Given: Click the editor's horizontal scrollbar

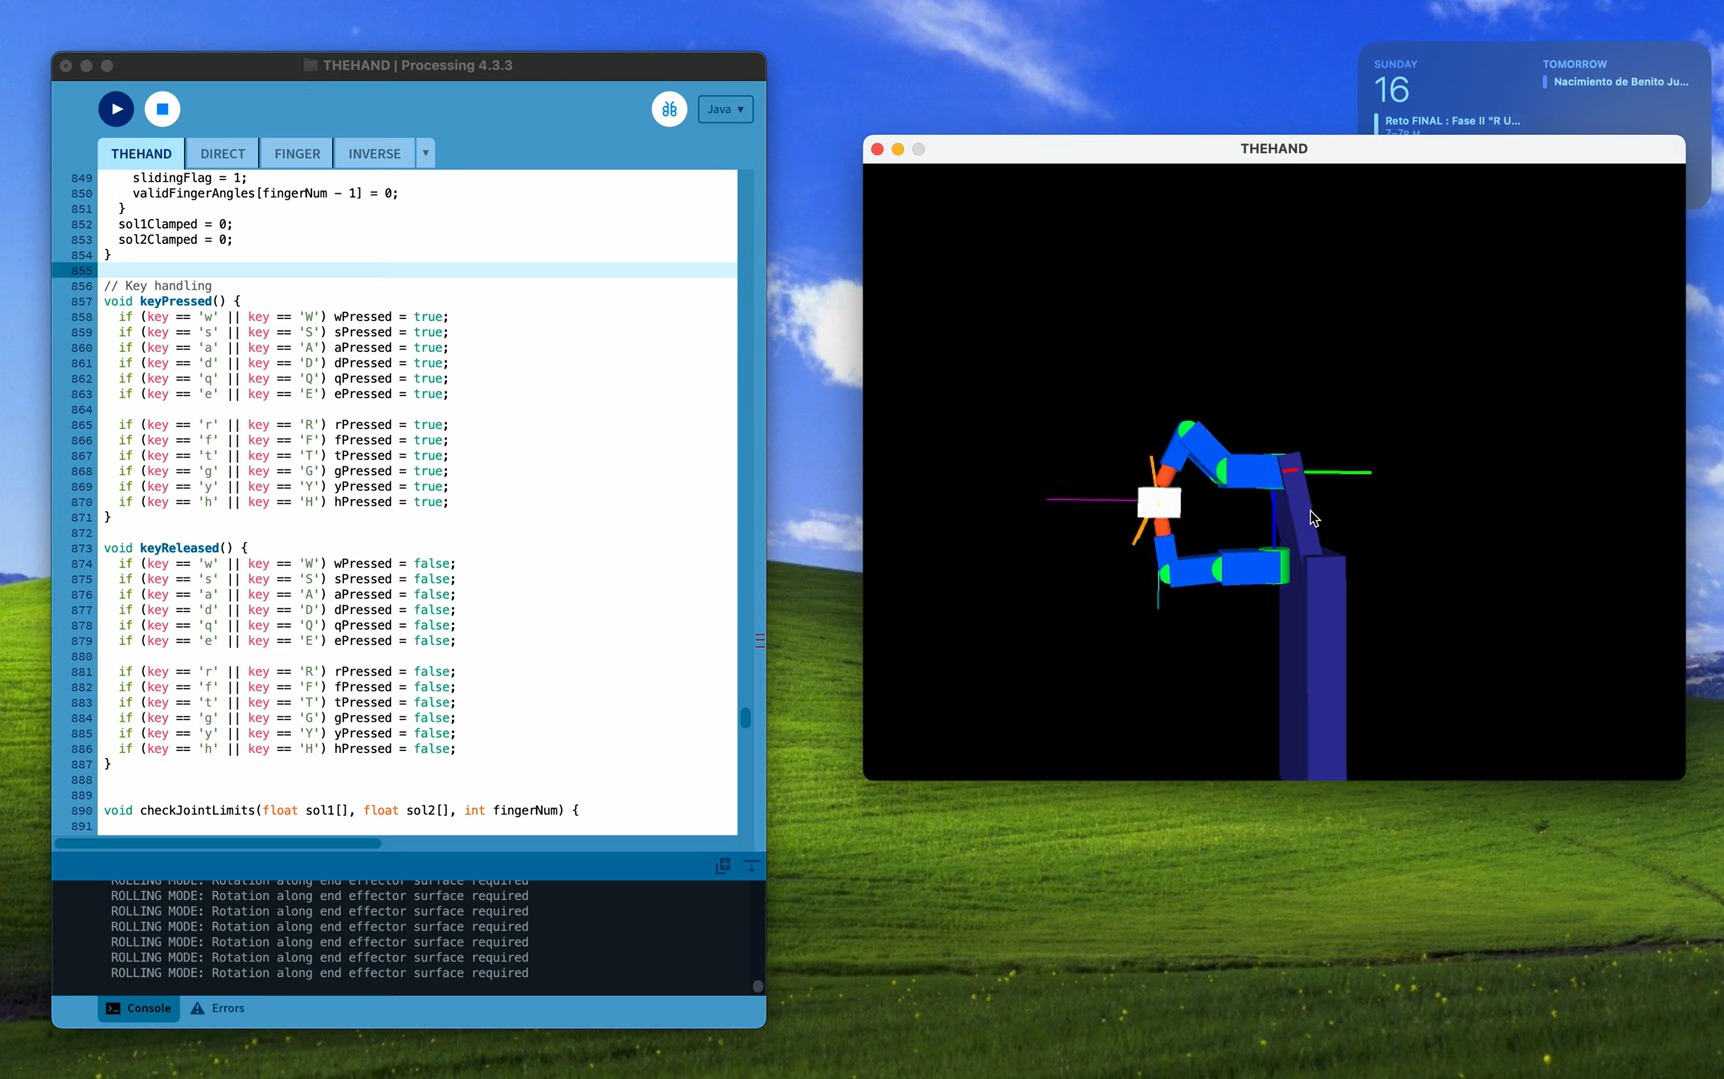Looking at the screenshot, I should pyautogui.click(x=218, y=843).
